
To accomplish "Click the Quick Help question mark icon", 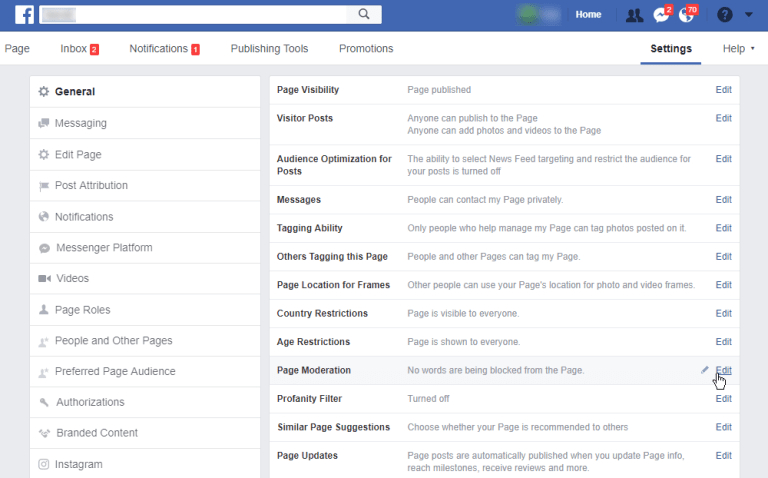I will (x=725, y=15).
